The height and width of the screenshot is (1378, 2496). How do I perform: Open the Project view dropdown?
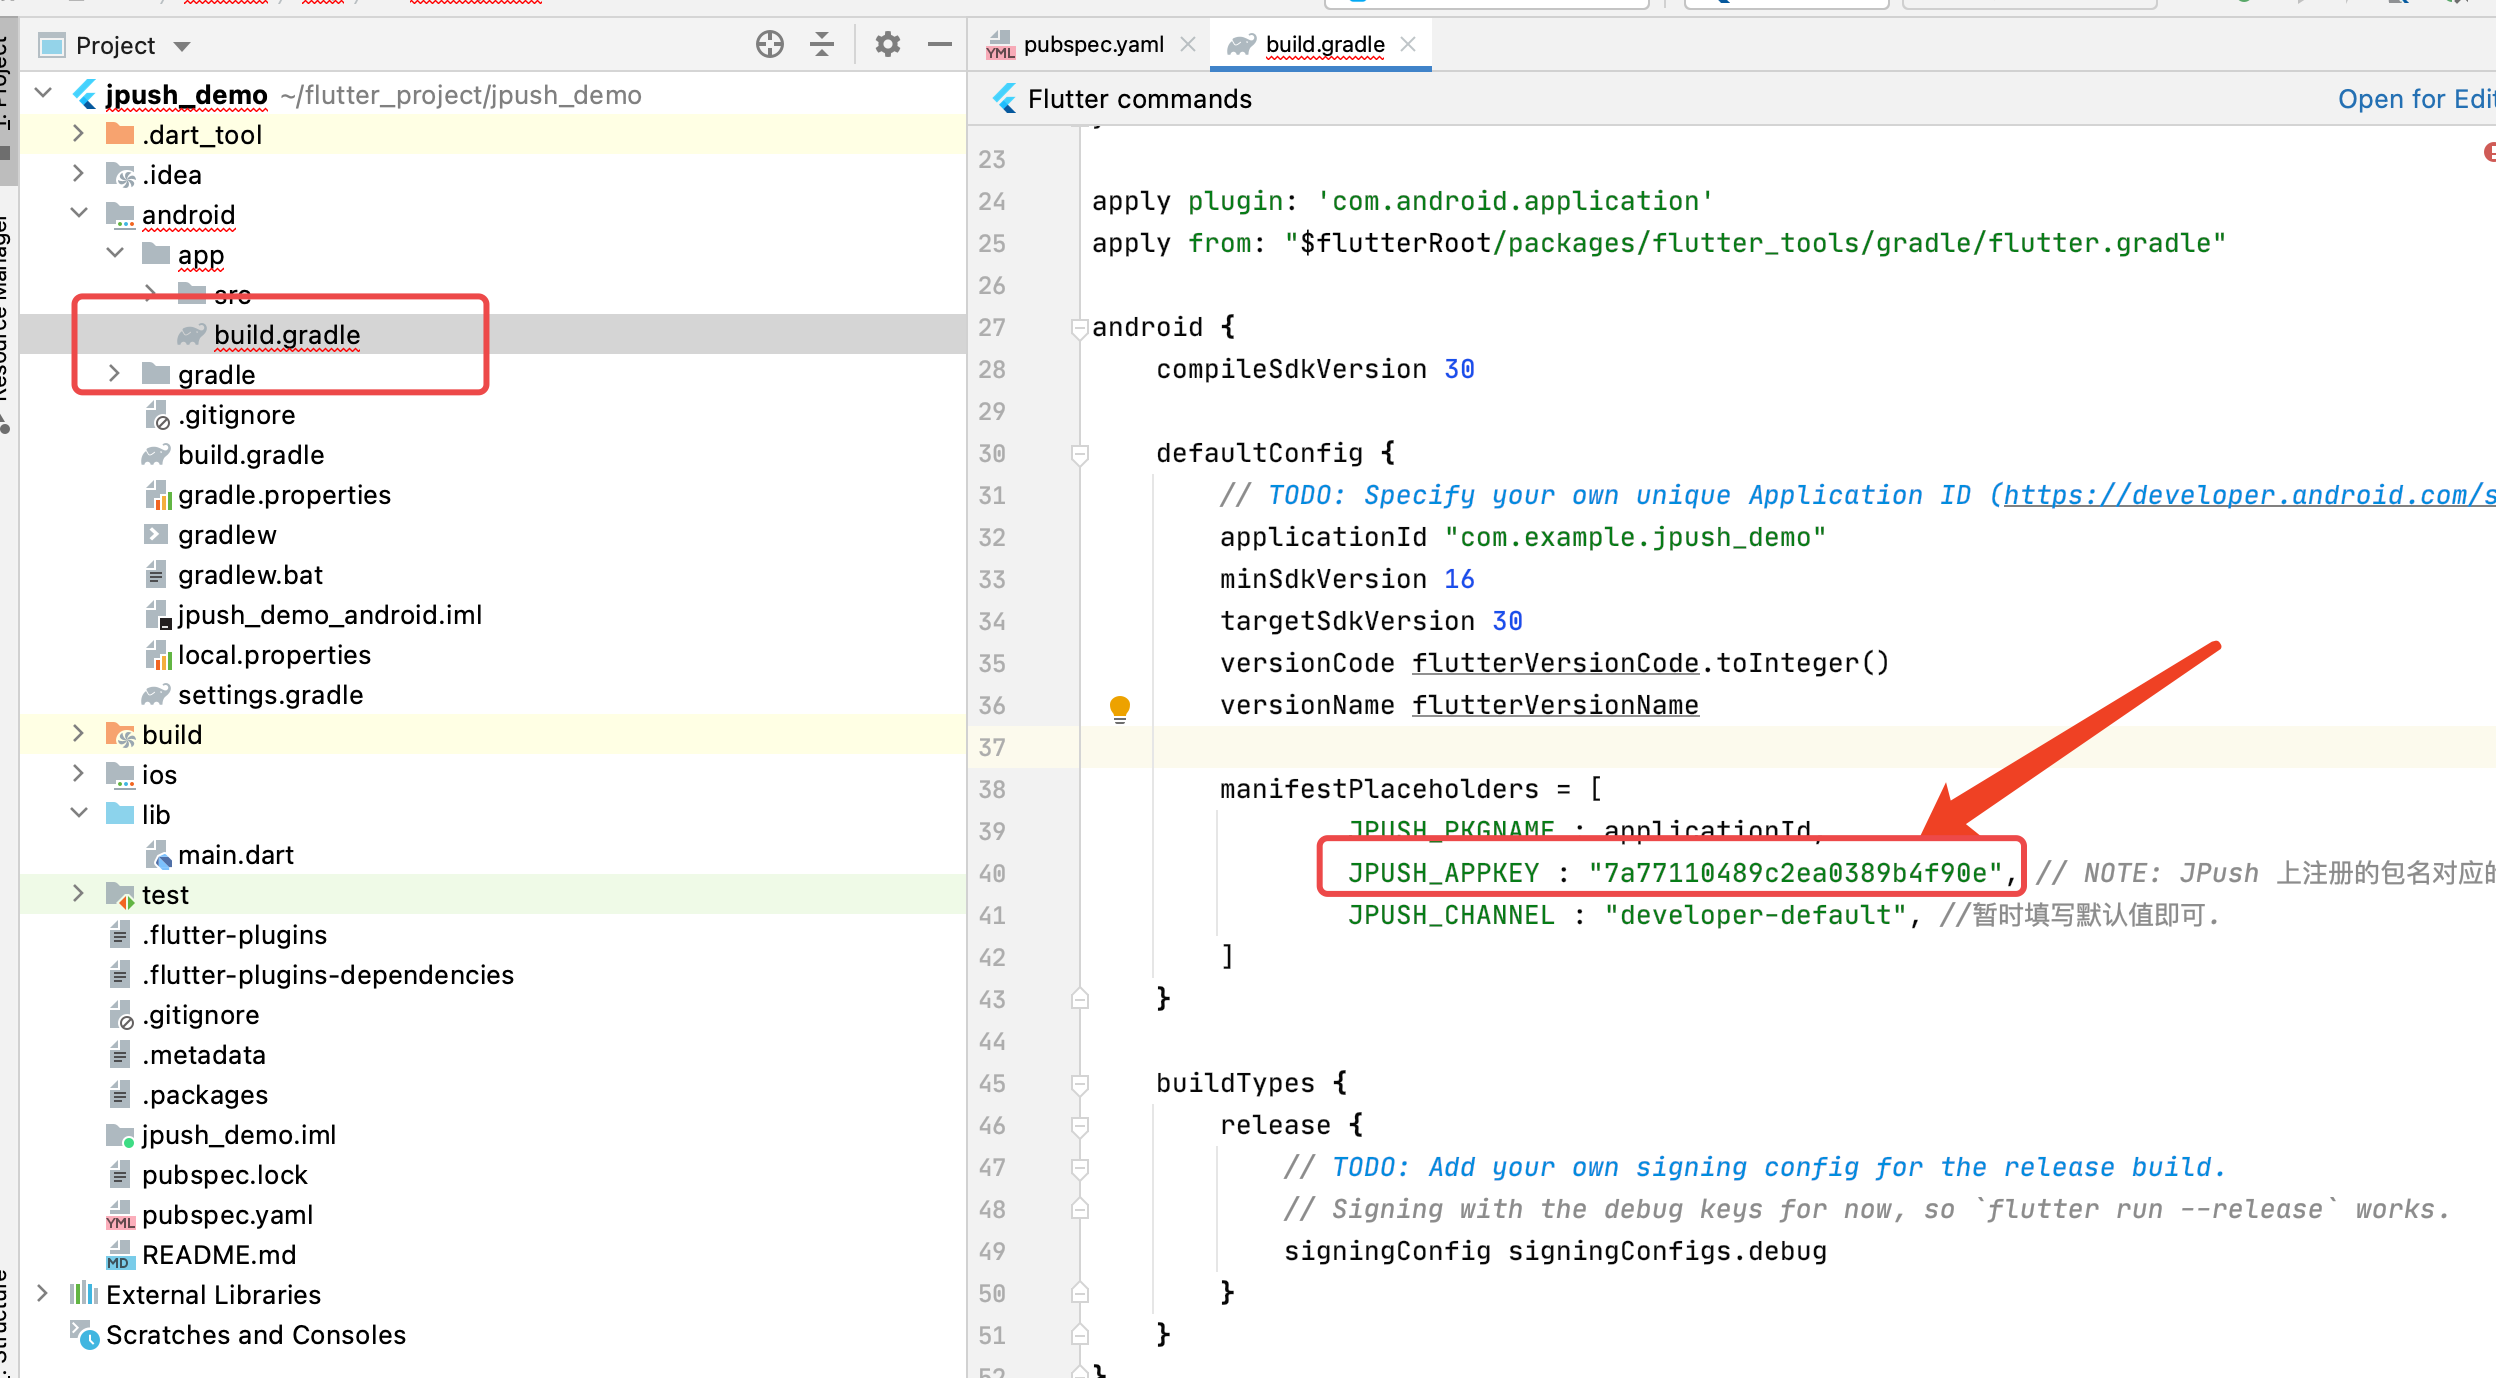click(x=181, y=46)
